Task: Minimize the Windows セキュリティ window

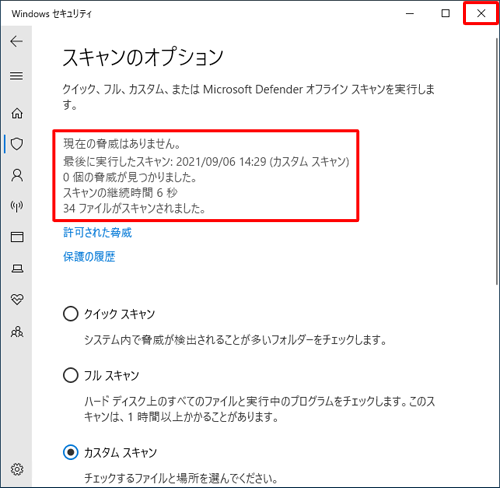Action: pos(410,13)
